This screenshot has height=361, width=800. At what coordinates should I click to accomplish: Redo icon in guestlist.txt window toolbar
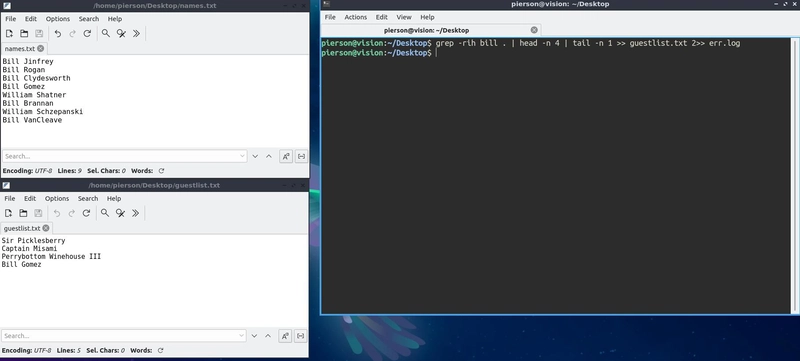pos(71,213)
